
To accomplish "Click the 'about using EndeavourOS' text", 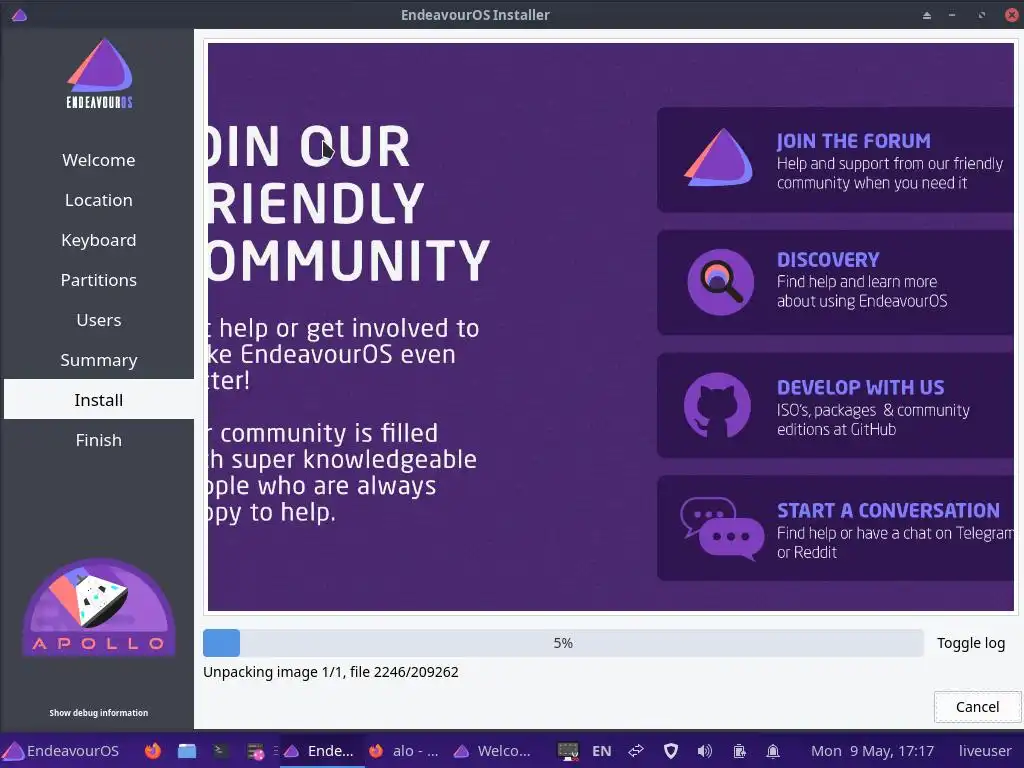I will [862, 301].
